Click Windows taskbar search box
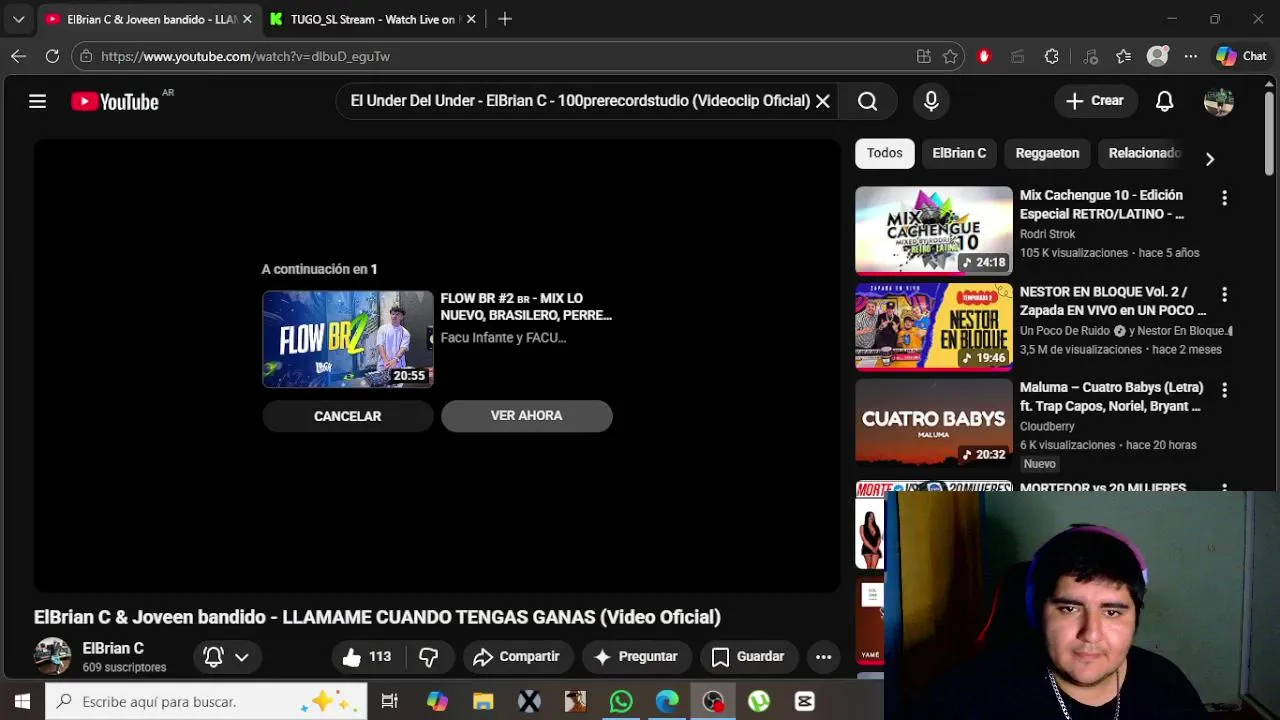Viewport: 1280px width, 720px height. (206, 701)
